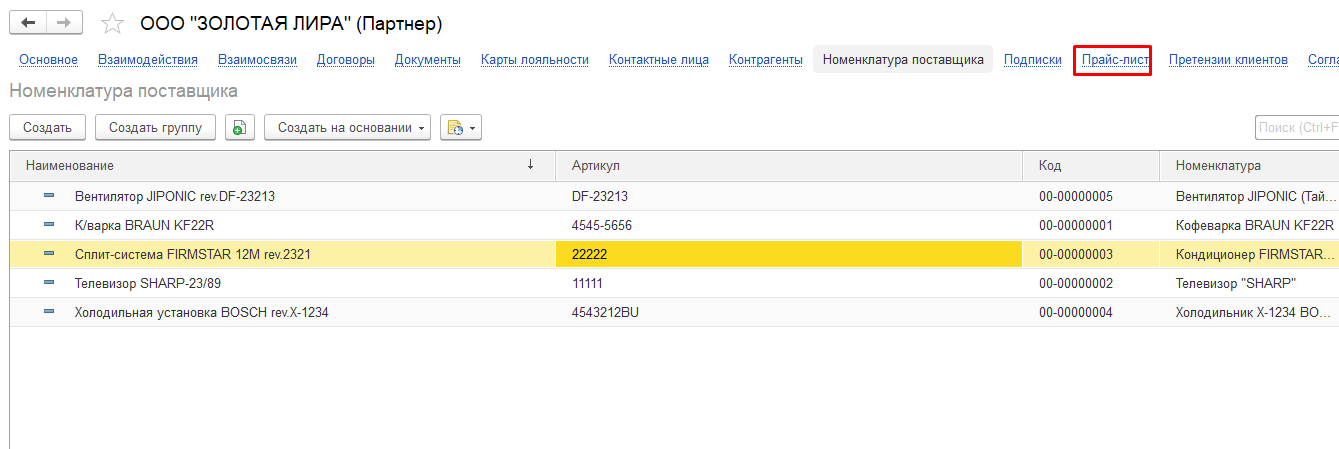Click the copy item icon button
The height and width of the screenshot is (449, 1339).
240,127
